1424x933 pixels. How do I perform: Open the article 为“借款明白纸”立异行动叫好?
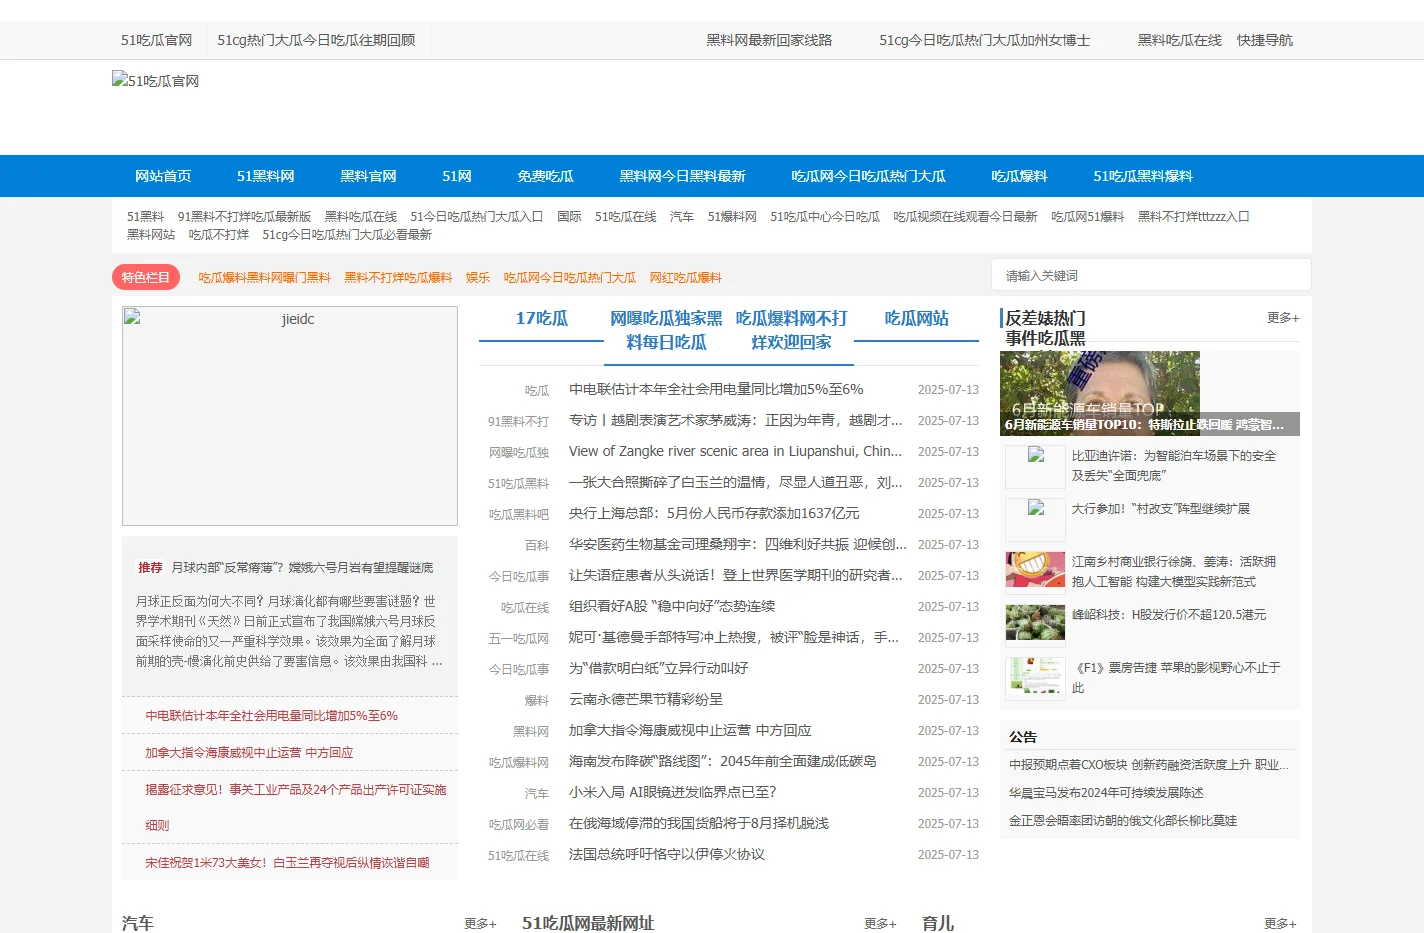pos(658,669)
